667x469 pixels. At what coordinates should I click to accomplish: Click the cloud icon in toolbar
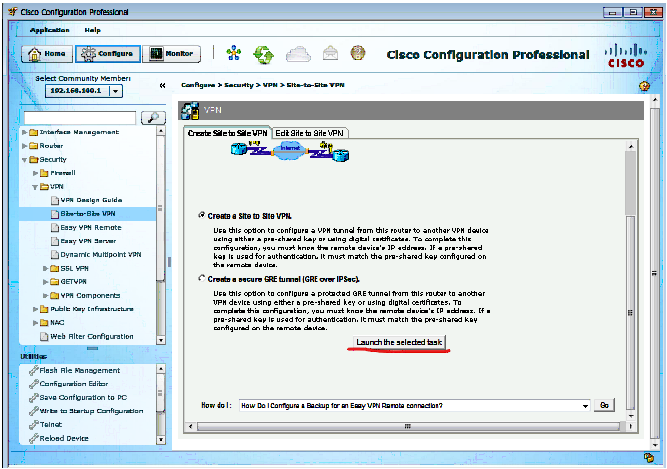pyautogui.click(x=298, y=54)
